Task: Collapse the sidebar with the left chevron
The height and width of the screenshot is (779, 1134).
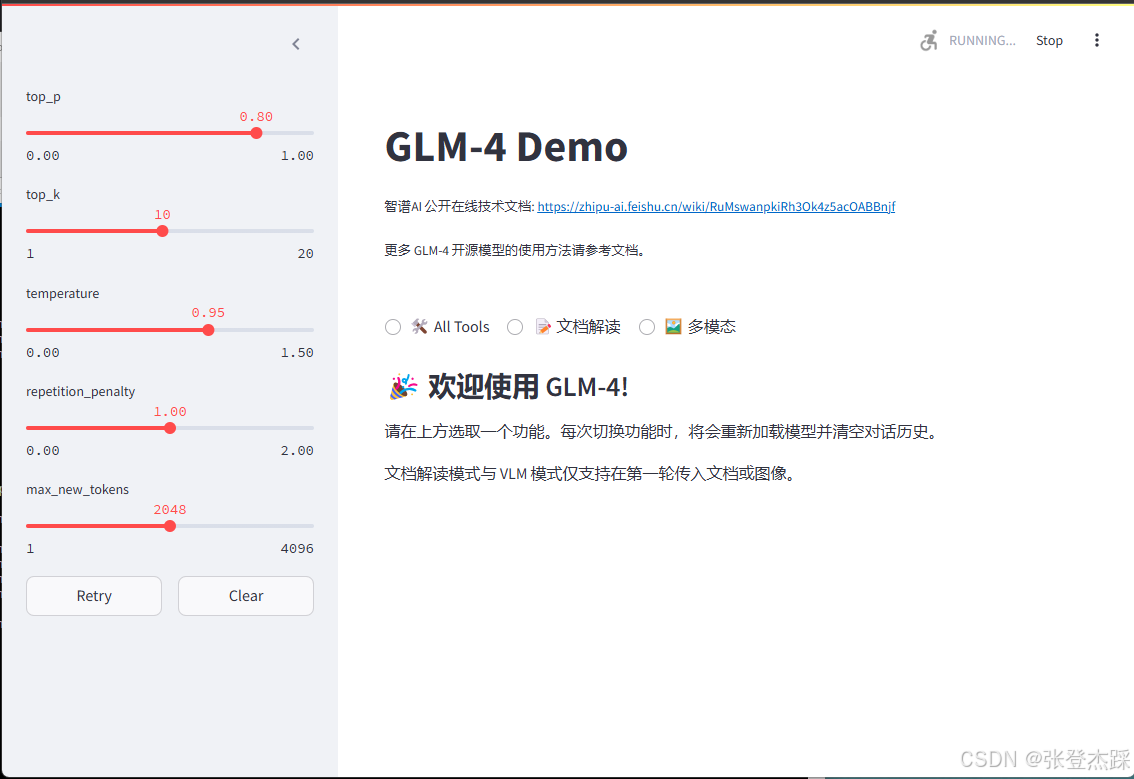Action: coord(295,44)
